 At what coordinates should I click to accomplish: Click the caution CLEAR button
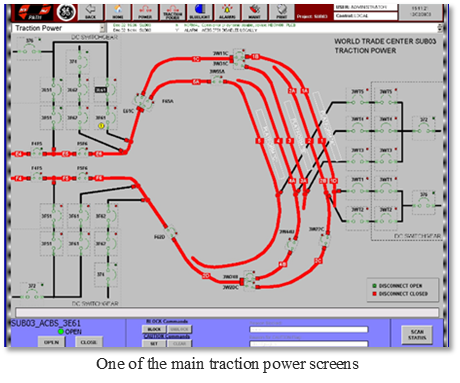pos(179,344)
